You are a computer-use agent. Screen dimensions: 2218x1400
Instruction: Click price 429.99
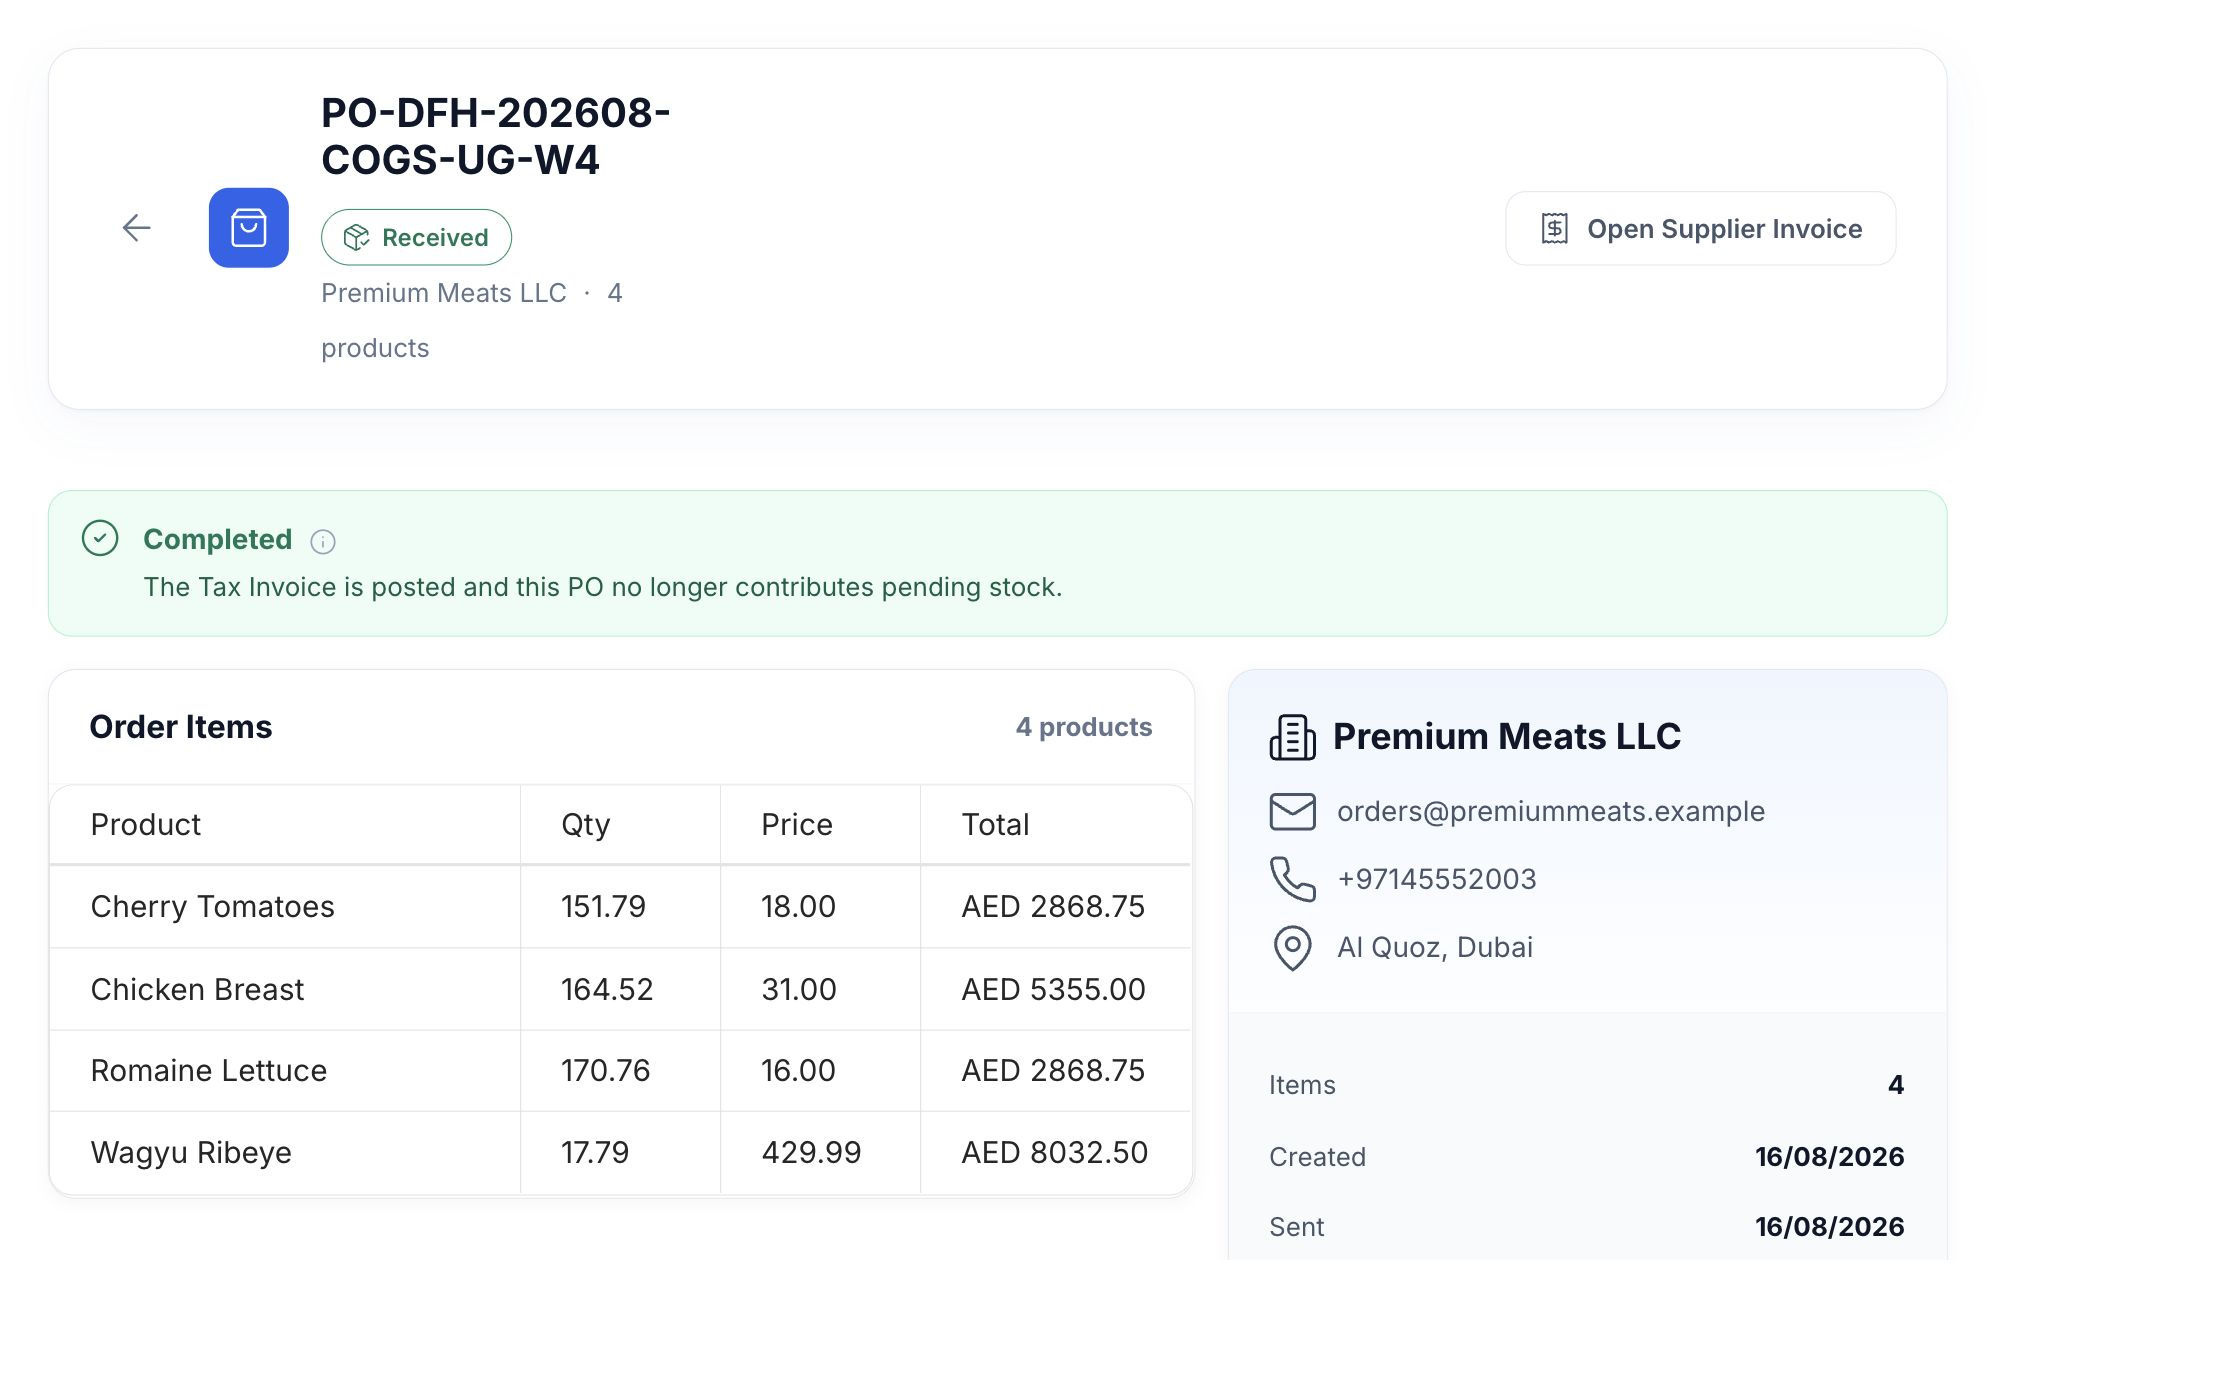pyautogui.click(x=811, y=1152)
